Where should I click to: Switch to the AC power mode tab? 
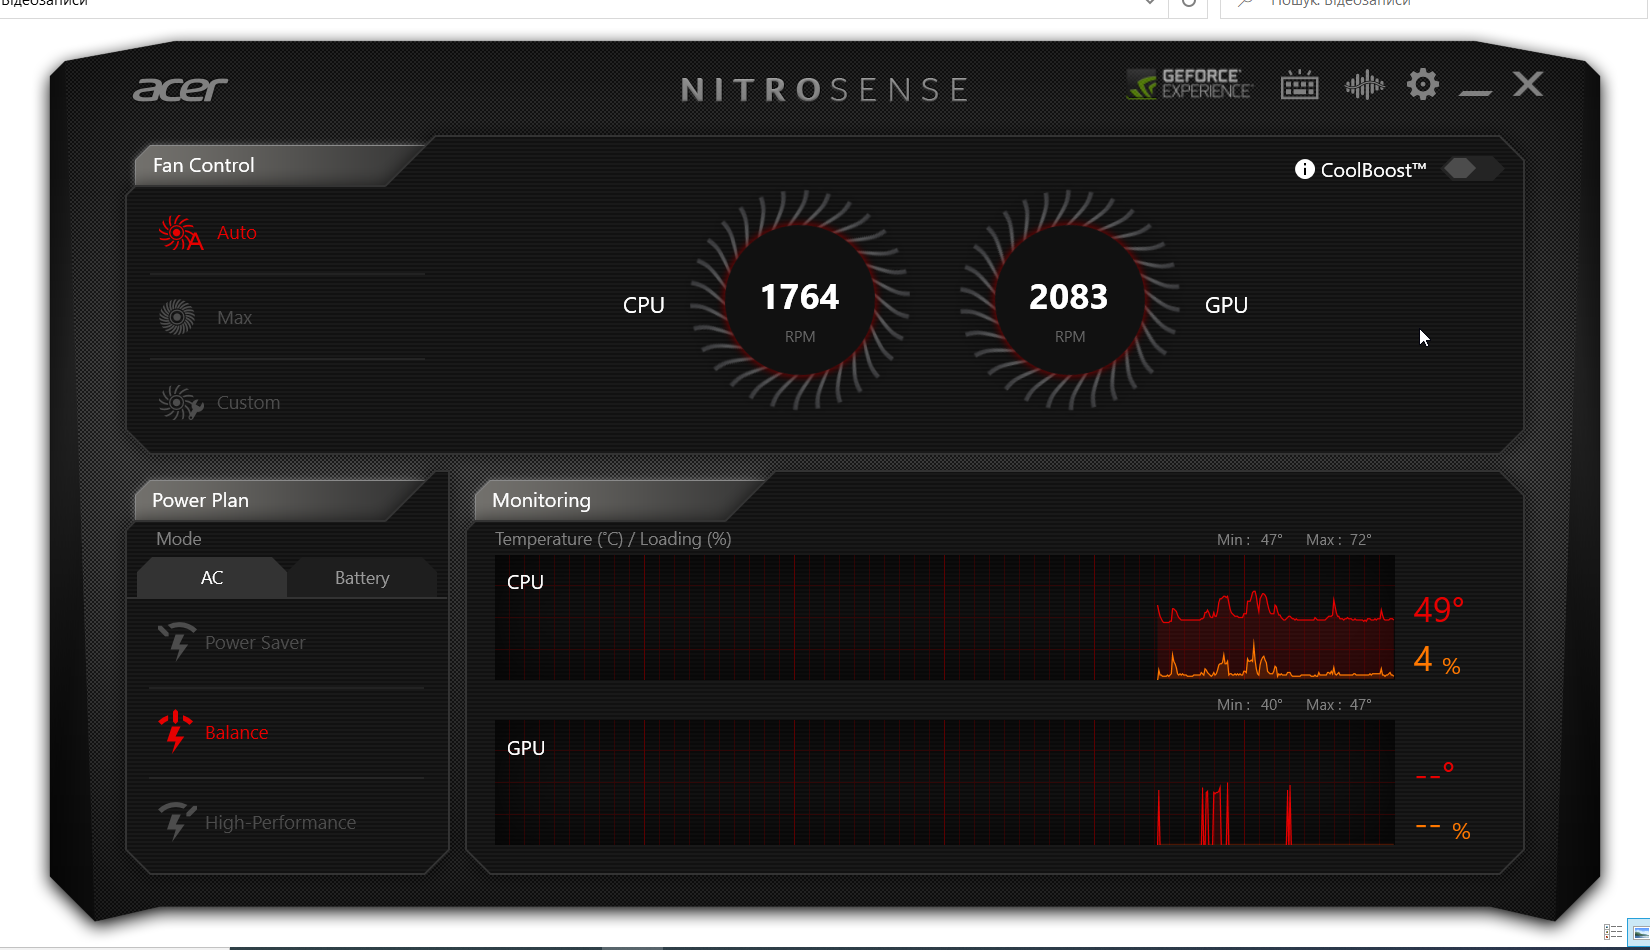(x=212, y=578)
